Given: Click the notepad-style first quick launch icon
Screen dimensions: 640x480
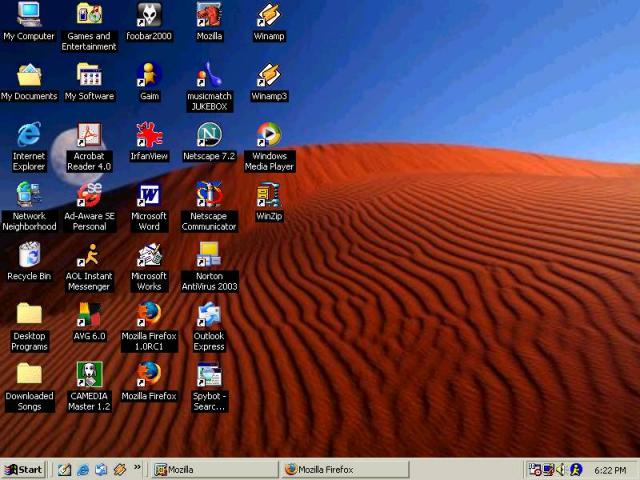Looking at the screenshot, I should pos(64,470).
